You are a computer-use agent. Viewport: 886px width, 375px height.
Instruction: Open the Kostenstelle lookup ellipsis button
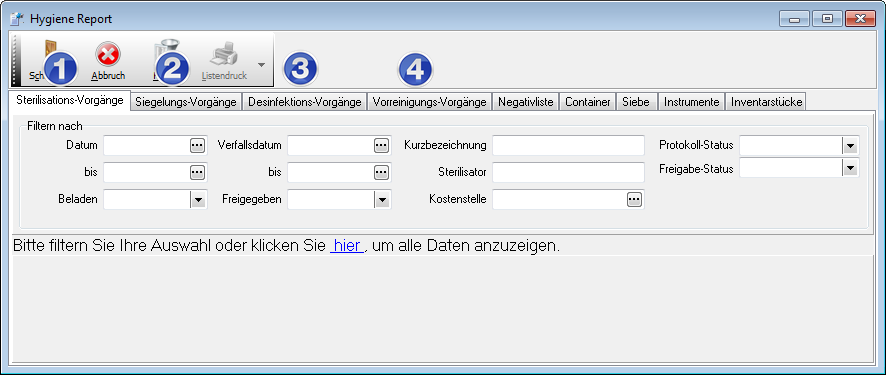[635, 199]
